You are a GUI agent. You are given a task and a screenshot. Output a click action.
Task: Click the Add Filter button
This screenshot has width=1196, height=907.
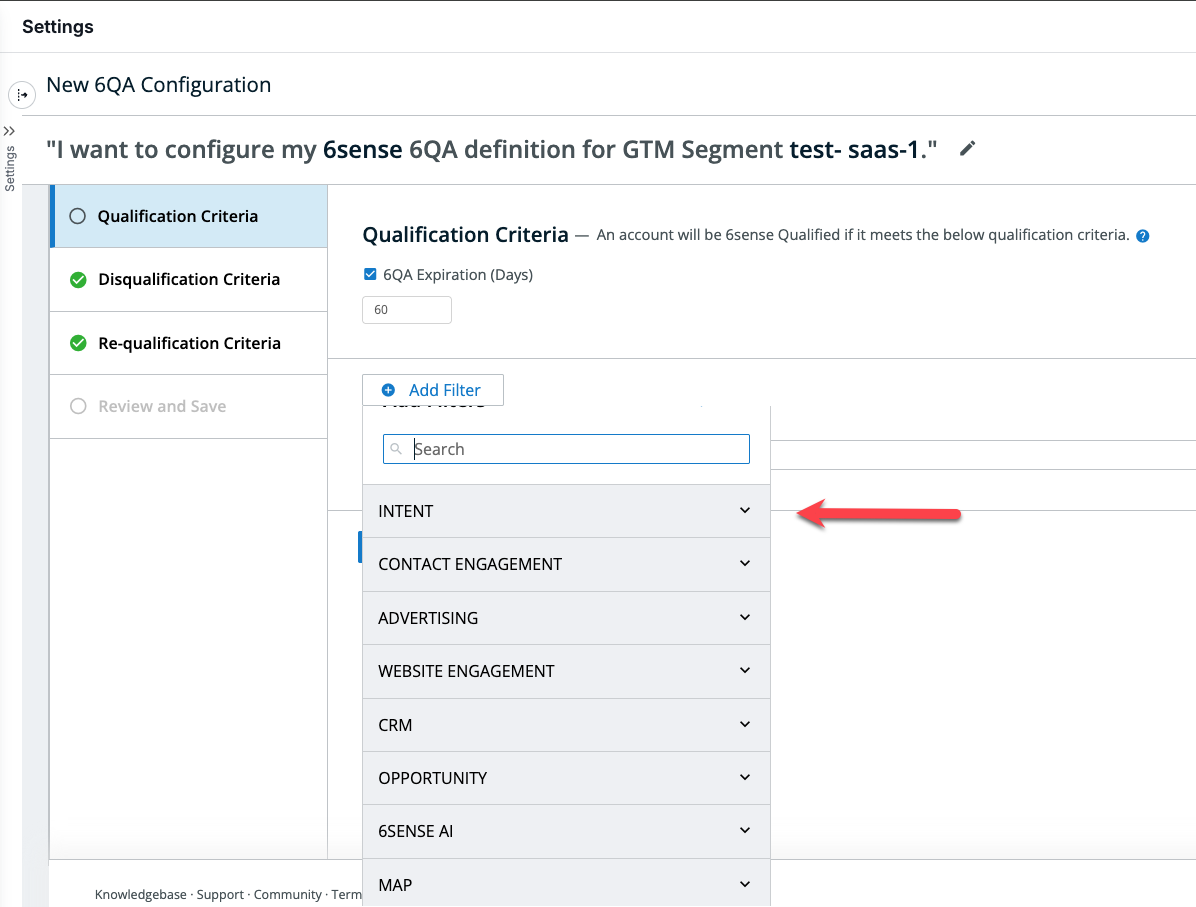(432, 390)
